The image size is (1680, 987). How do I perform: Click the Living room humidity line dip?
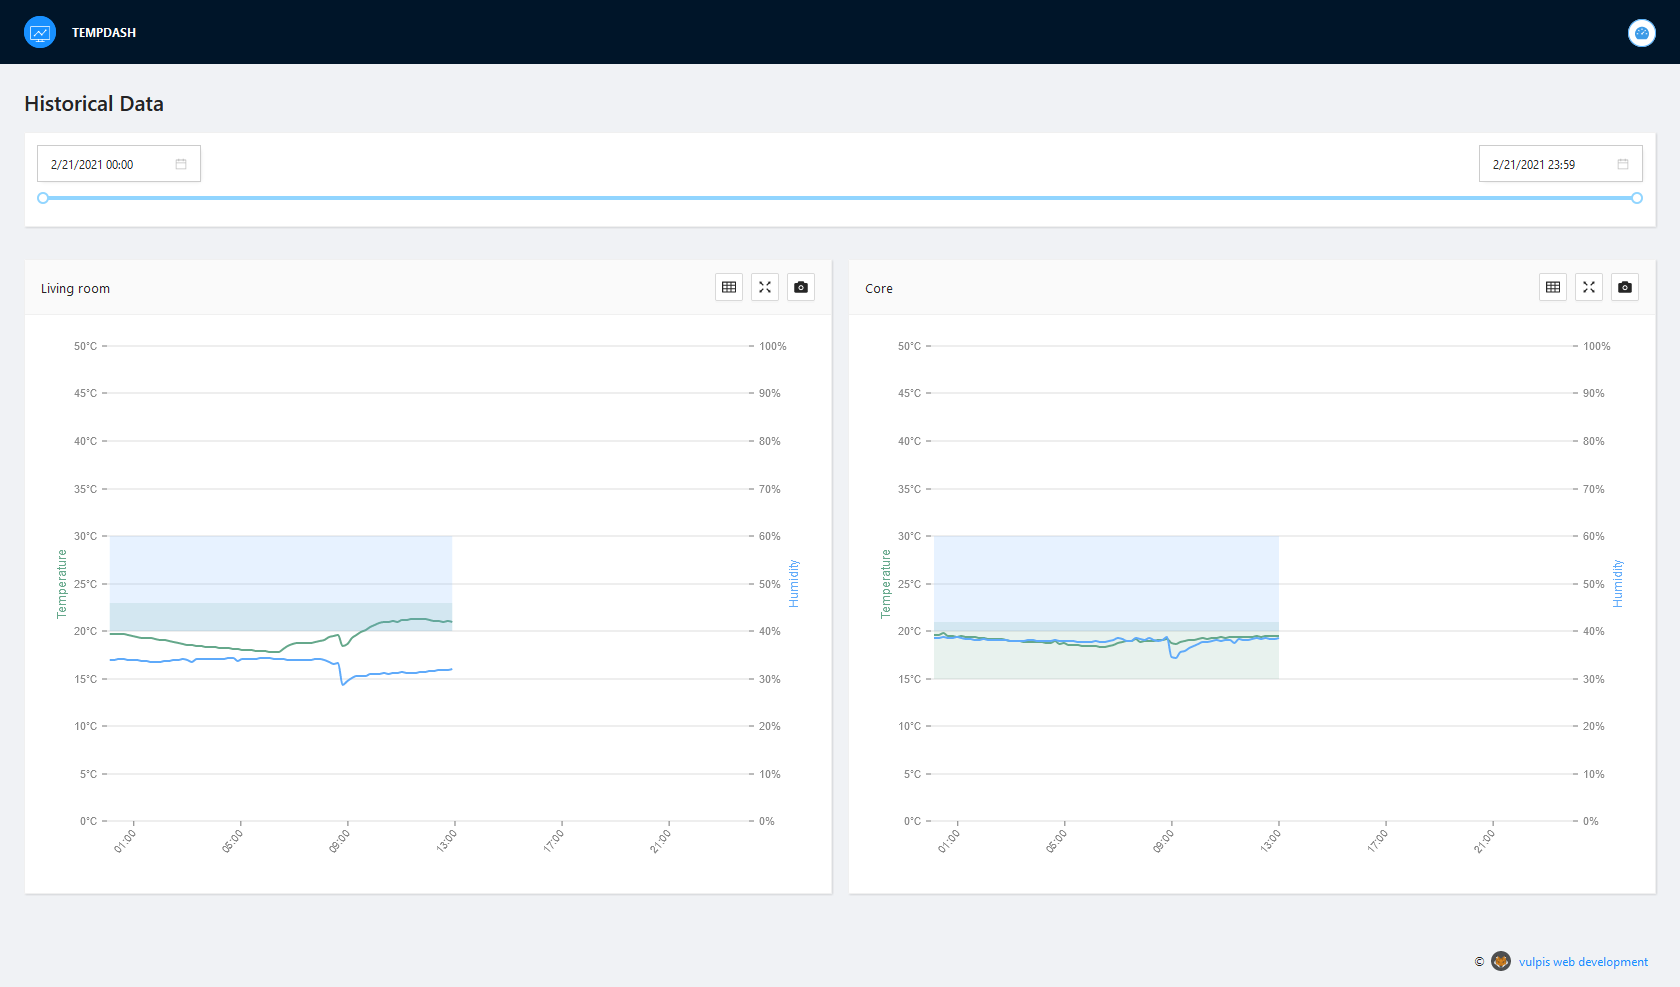coord(343,682)
